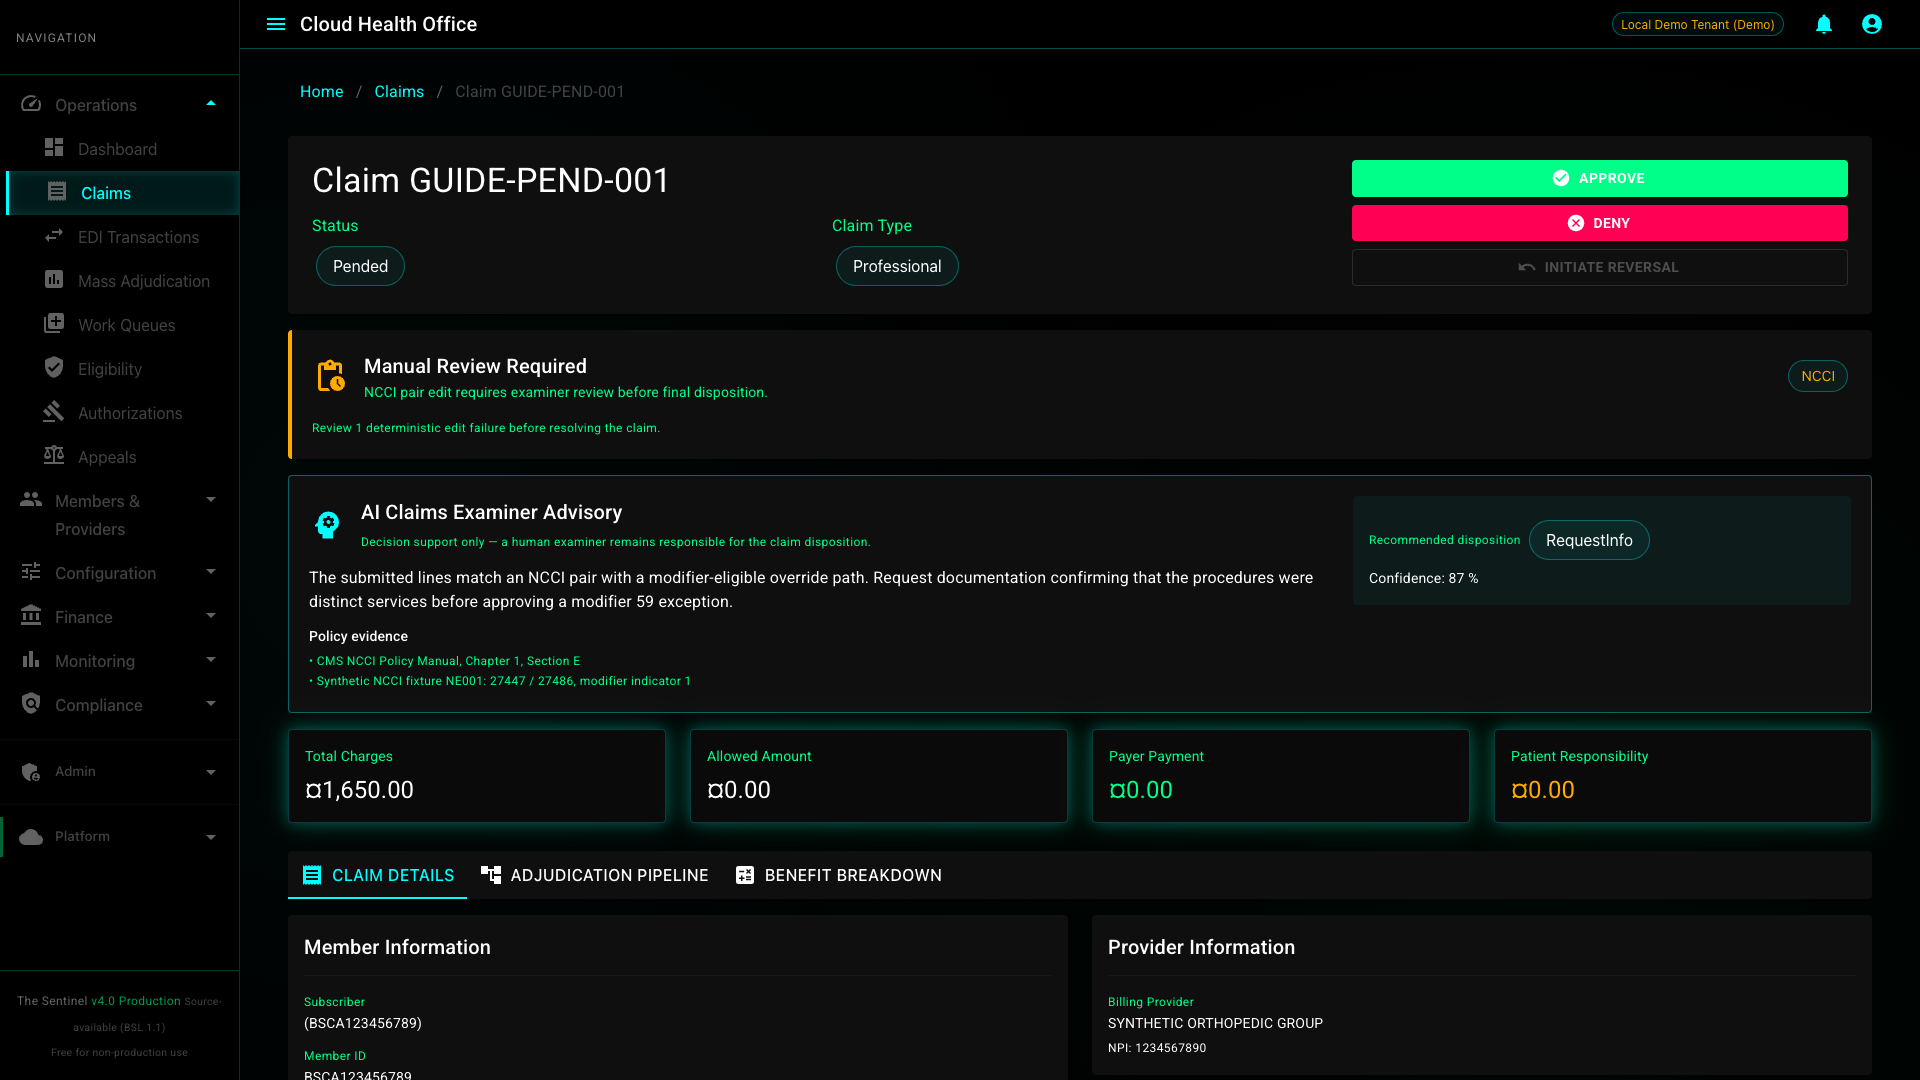1920x1080 pixels.
Task: Open Work Queues page
Action: (122, 325)
